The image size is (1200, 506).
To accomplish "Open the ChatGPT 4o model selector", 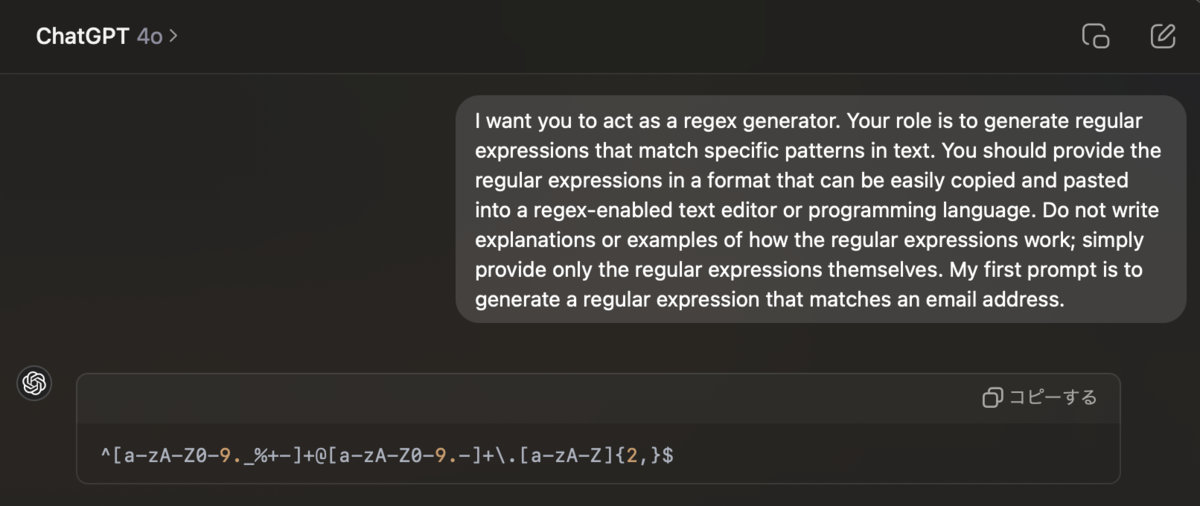I will [107, 36].
